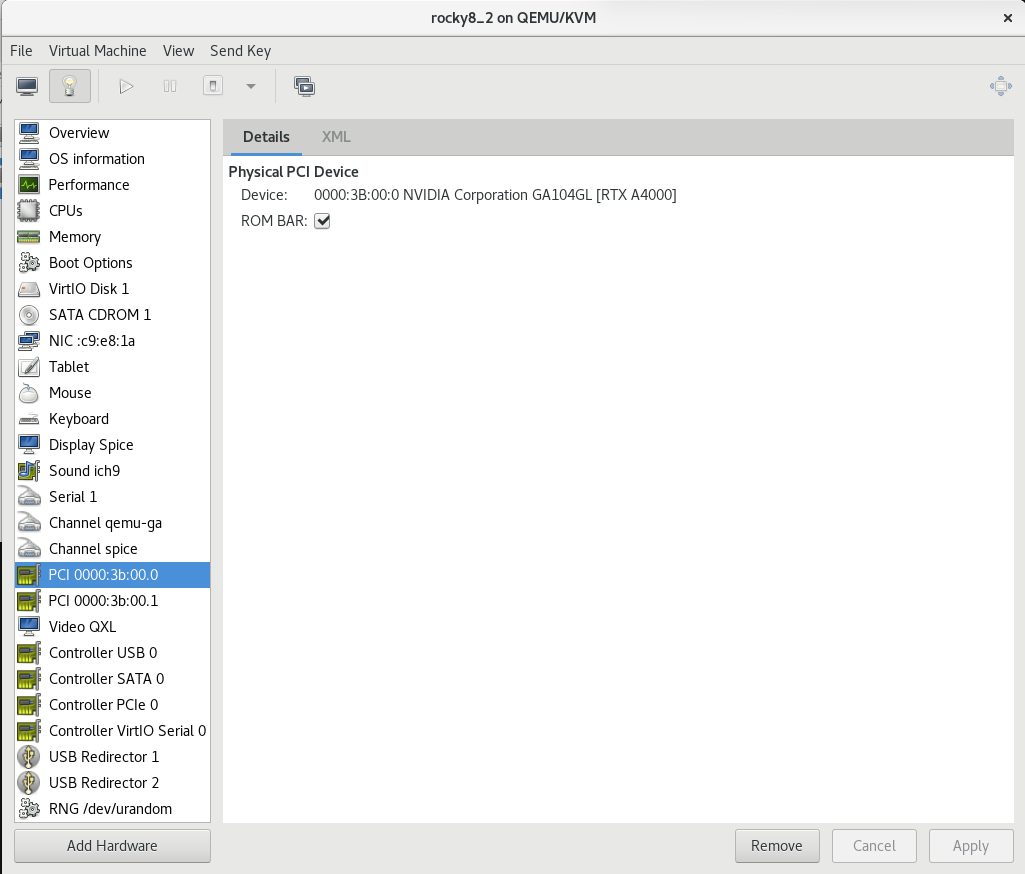Viewport: 1025px width, 874px height.
Task: Open the Virtual Machine menu
Action: point(97,51)
